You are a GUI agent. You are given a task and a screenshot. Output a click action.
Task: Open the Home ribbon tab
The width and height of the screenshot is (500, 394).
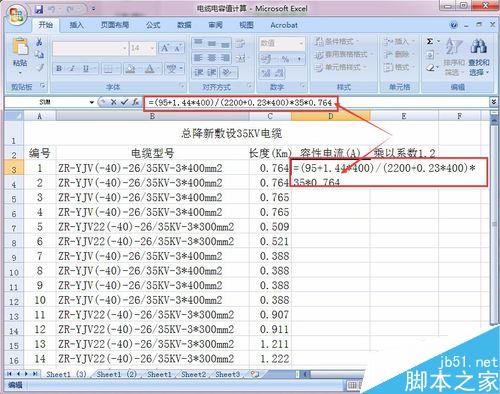click(x=46, y=25)
